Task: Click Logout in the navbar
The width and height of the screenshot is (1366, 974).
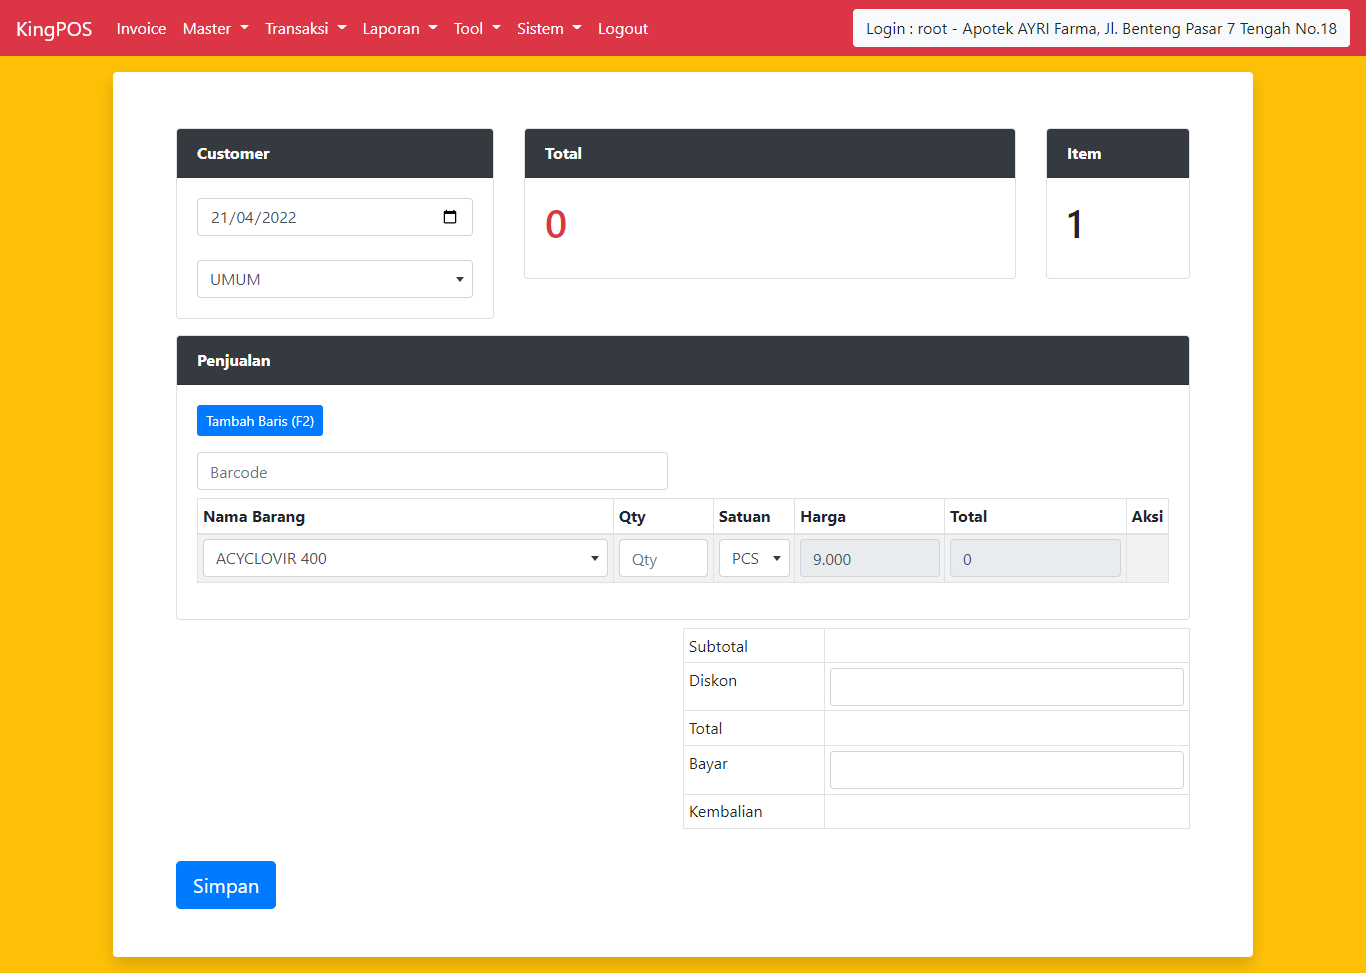Action: tap(622, 29)
